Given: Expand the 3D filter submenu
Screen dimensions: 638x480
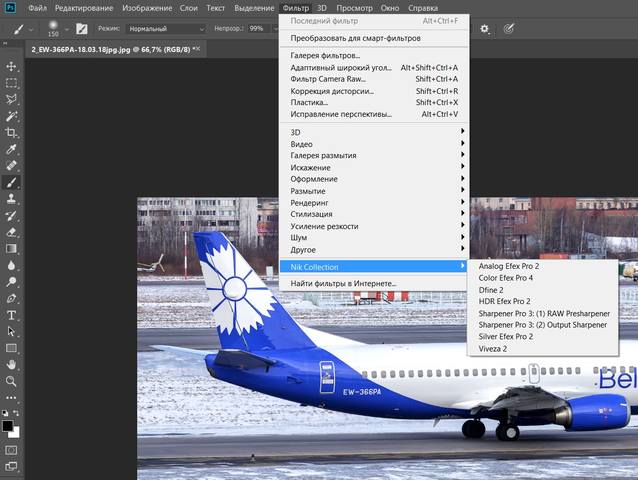Looking at the screenshot, I should 374,132.
